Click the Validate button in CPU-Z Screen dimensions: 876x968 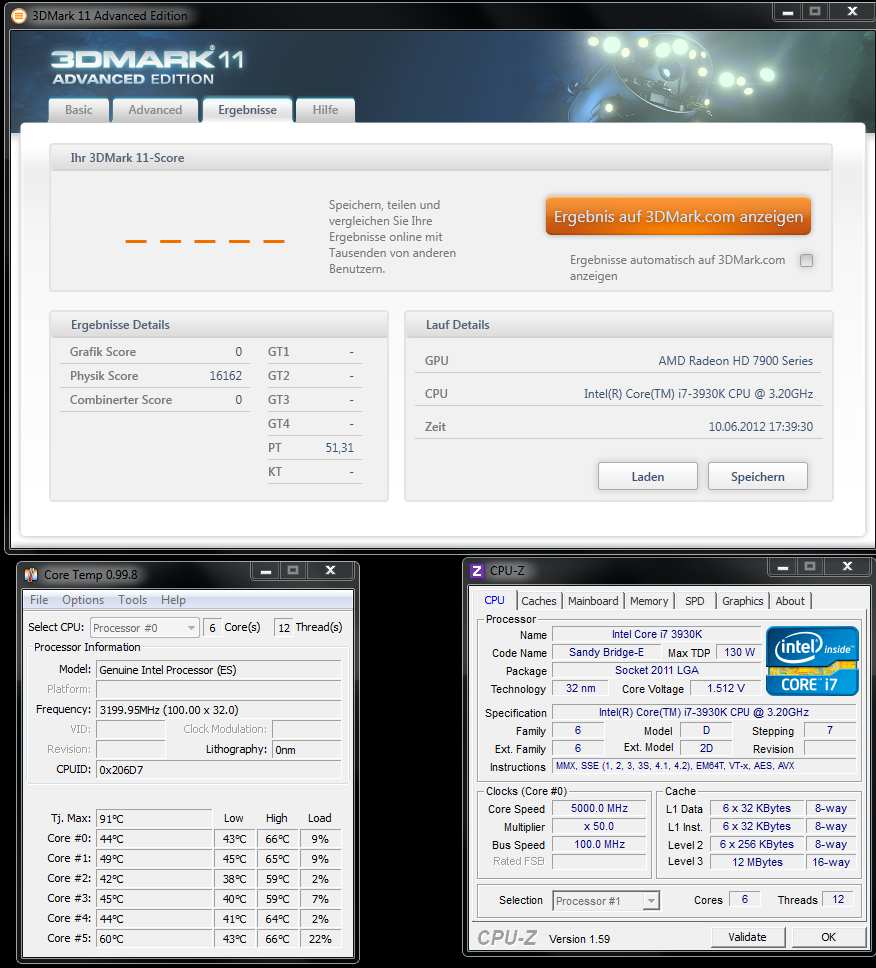click(747, 937)
